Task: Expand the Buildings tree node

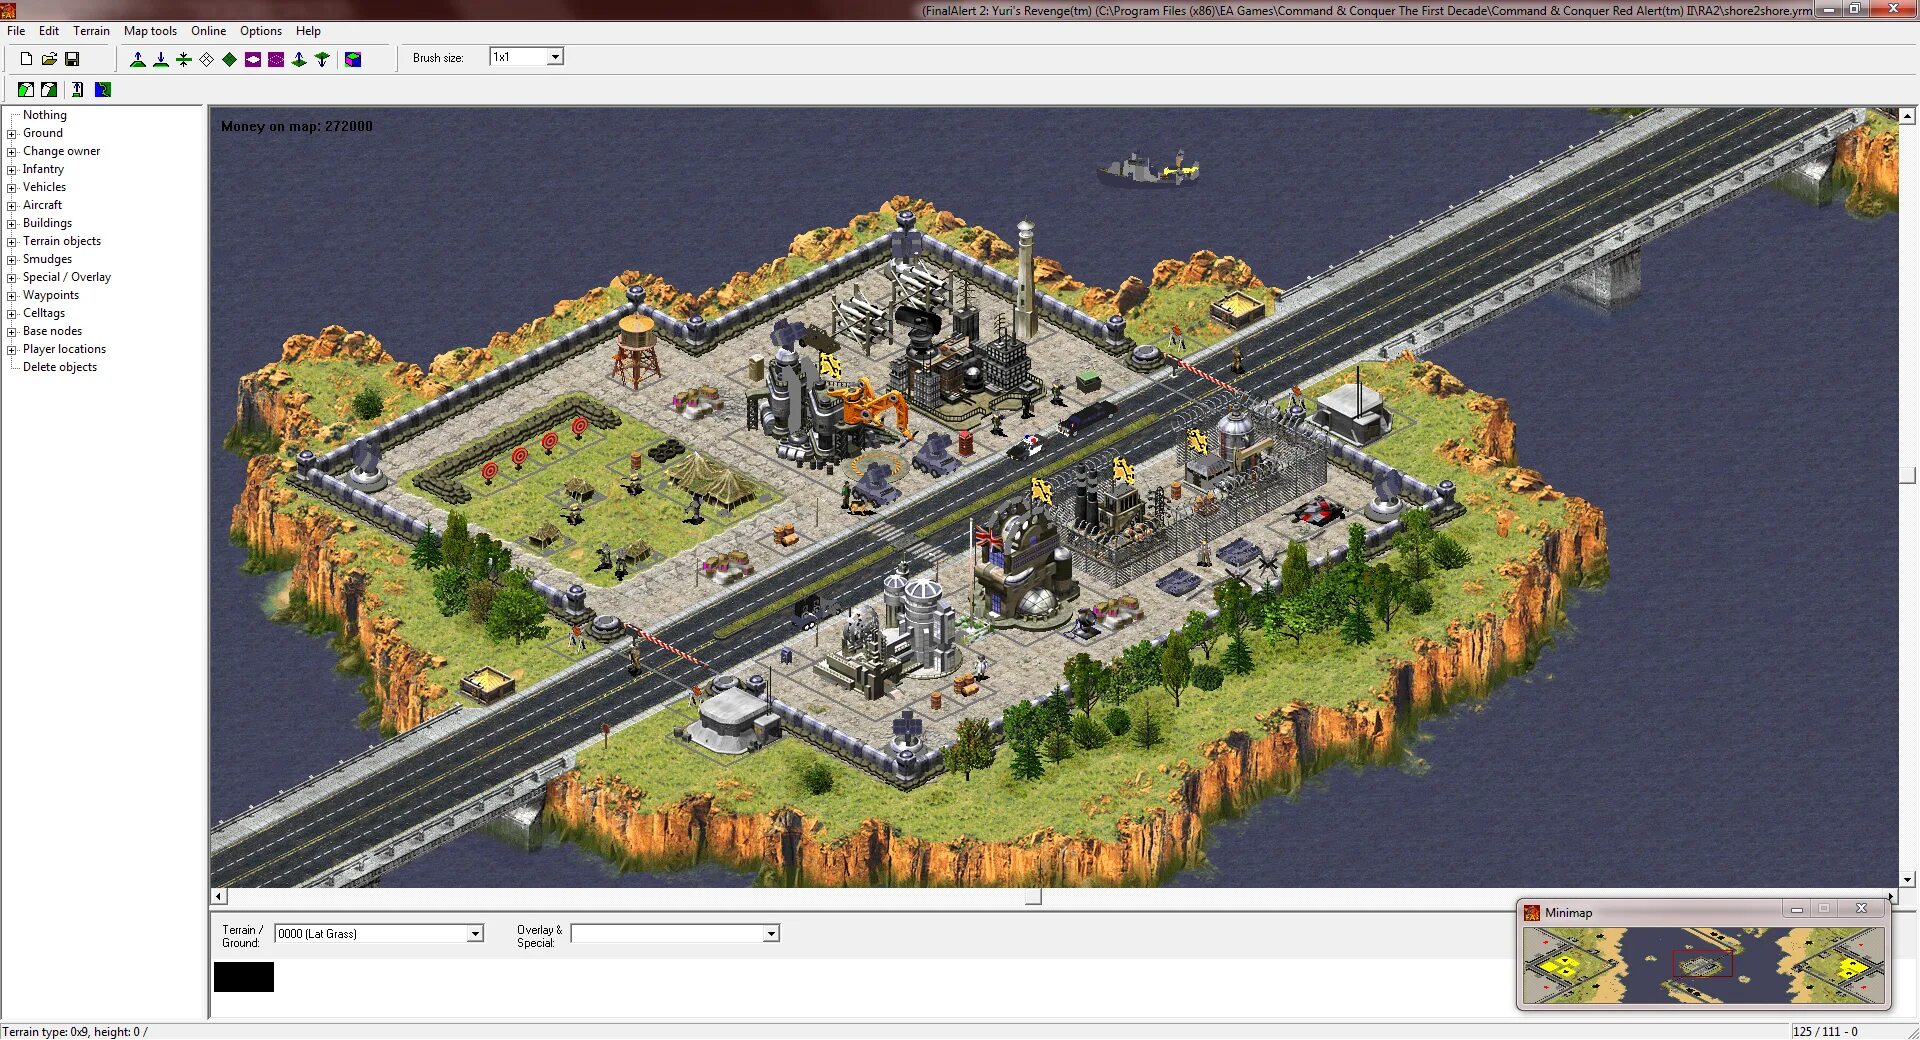Action: 12,224
